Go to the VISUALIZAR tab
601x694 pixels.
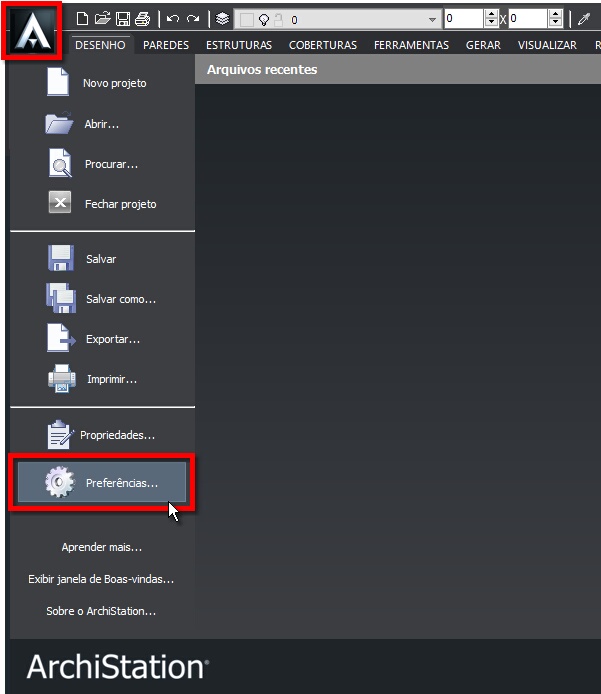(547, 45)
